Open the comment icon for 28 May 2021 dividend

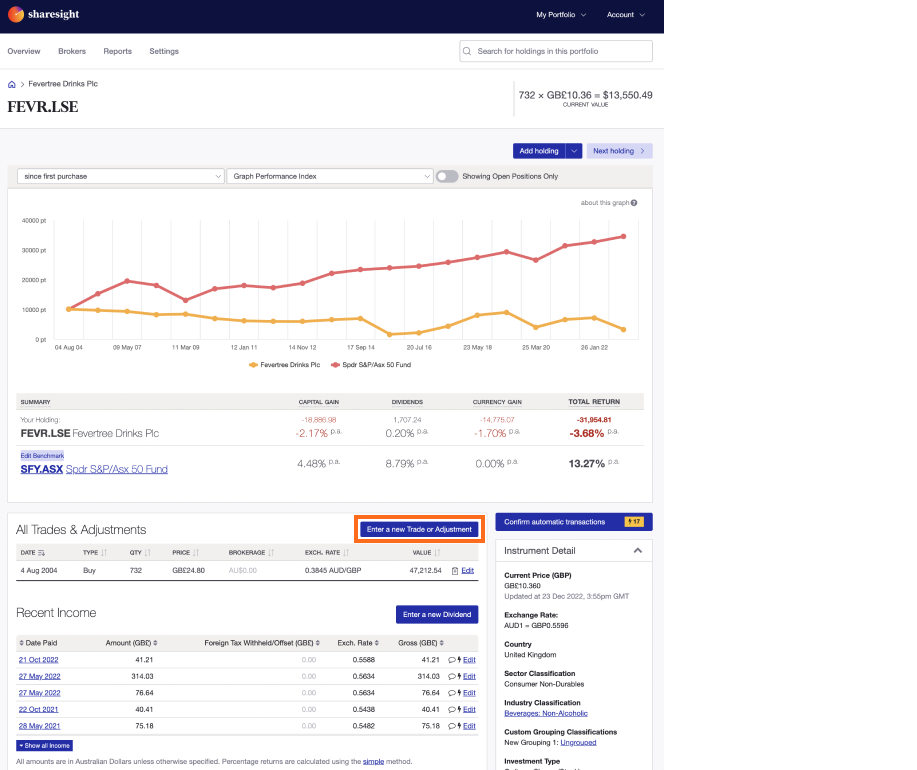(451, 726)
